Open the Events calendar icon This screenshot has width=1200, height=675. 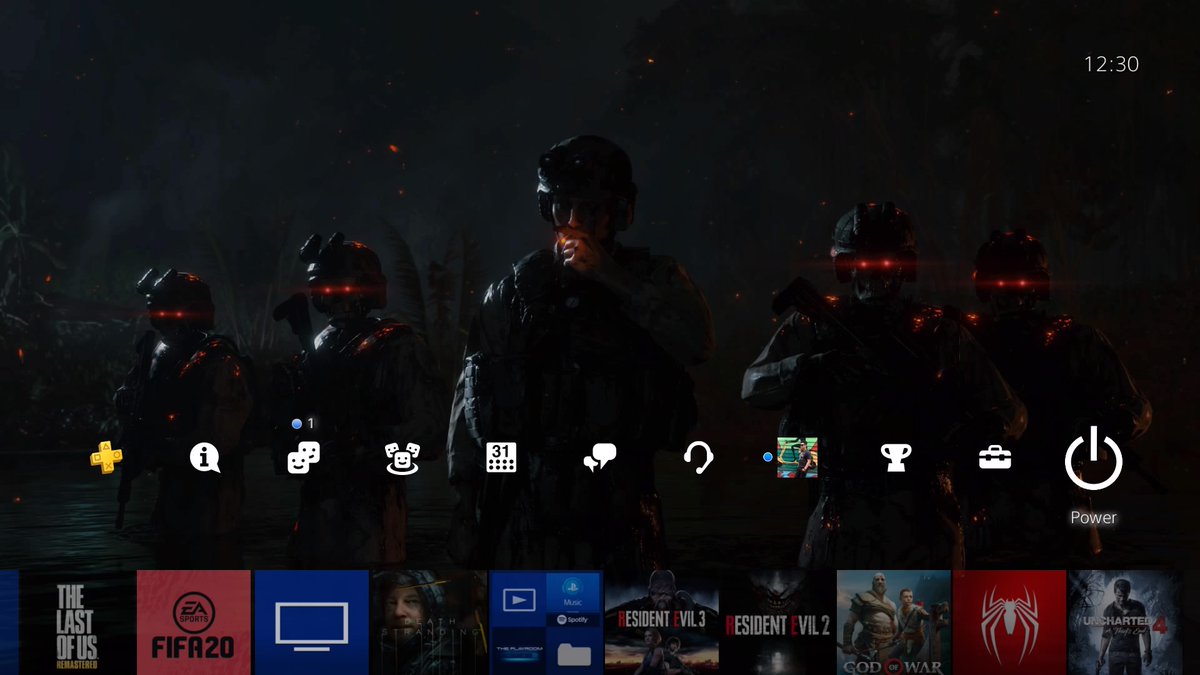click(501, 458)
